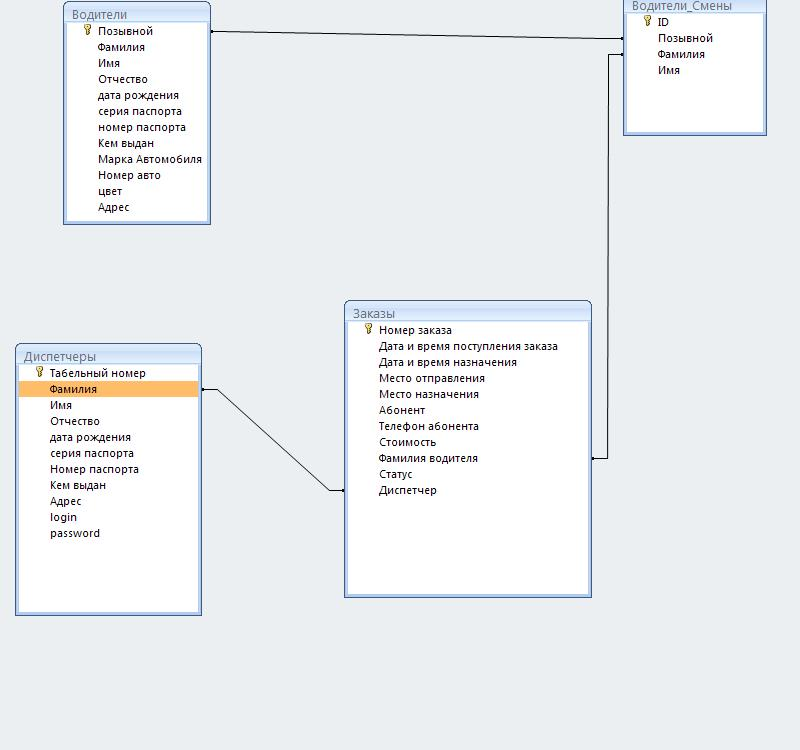Click the relationship line between Водители and Водители_Смены
800x750 pixels.
coord(417,35)
